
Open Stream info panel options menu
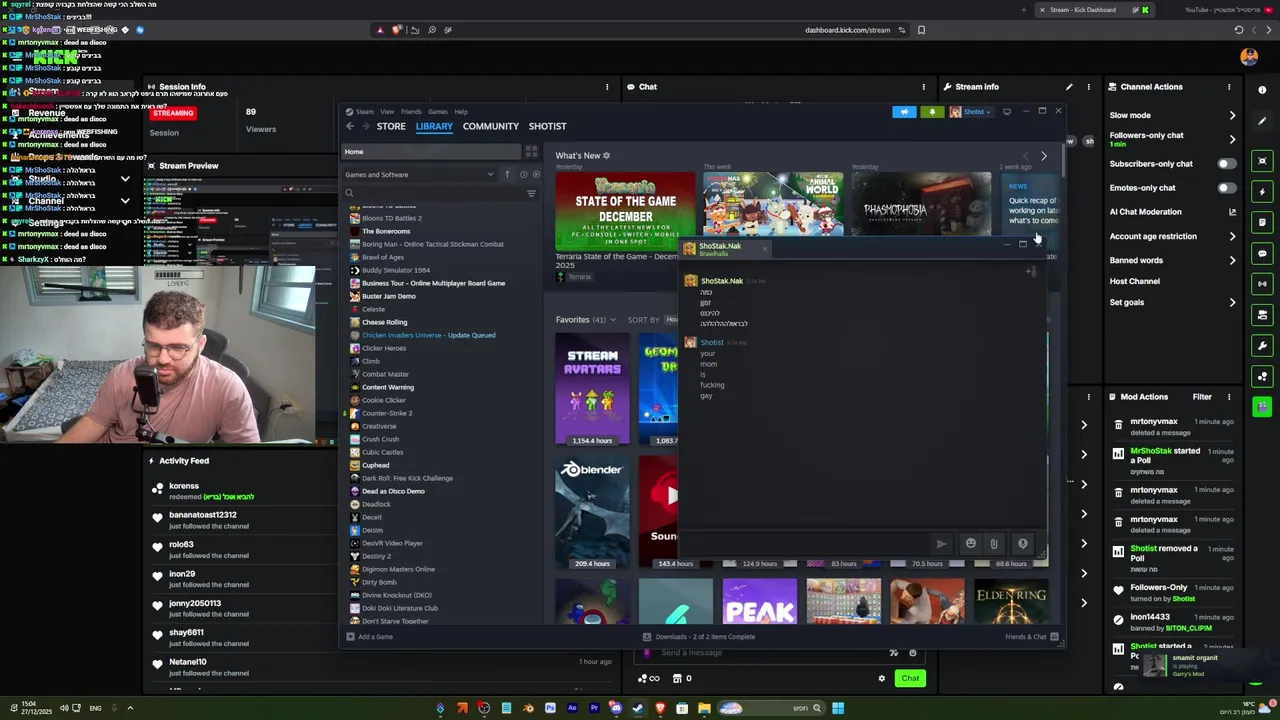click(1088, 87)
